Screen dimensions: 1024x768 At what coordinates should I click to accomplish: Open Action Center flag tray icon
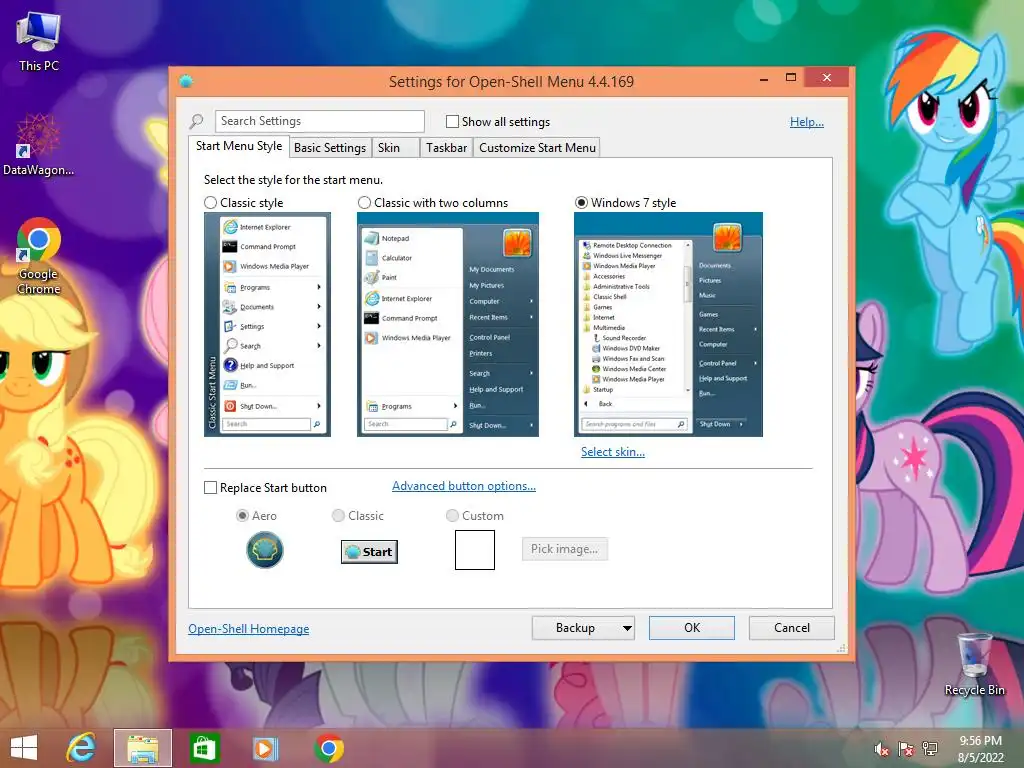(906, 750)
